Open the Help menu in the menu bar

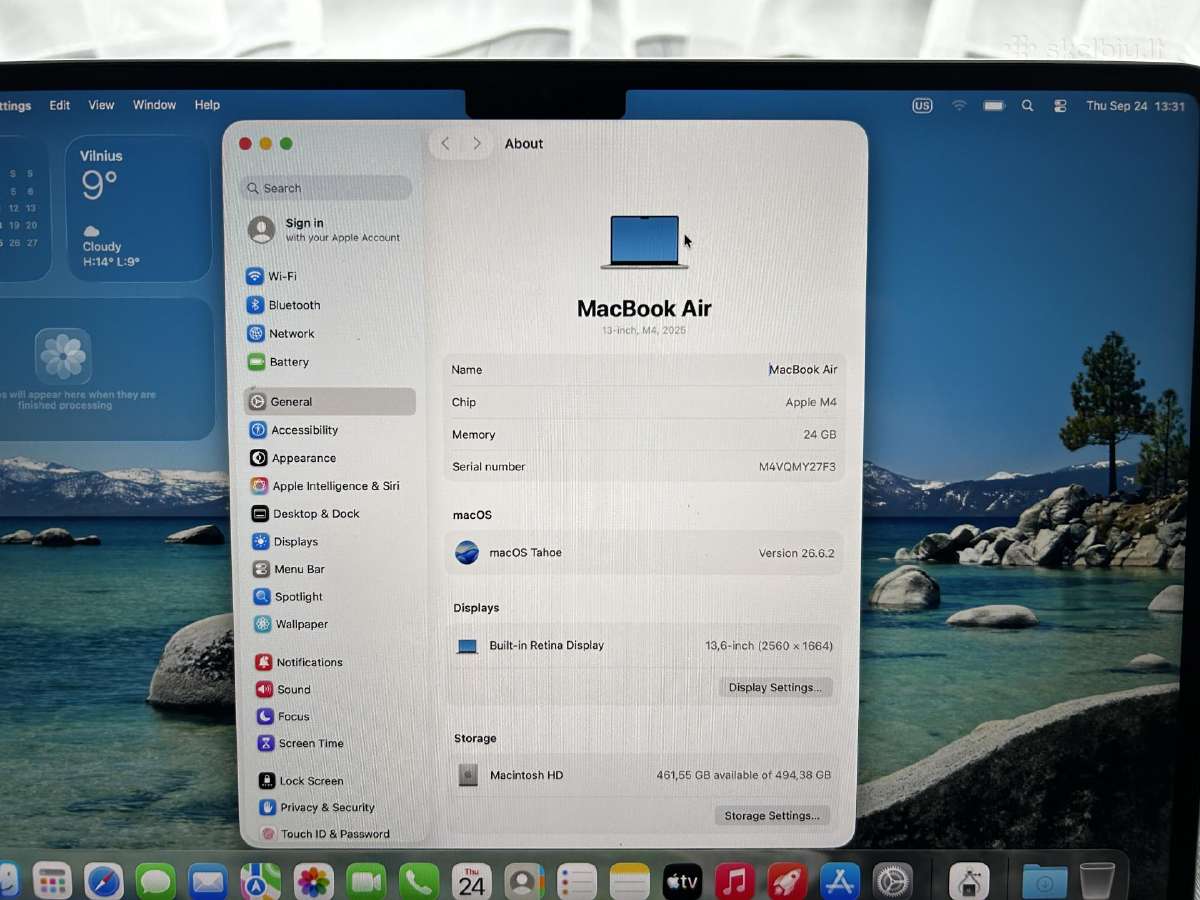coord(207,105)
